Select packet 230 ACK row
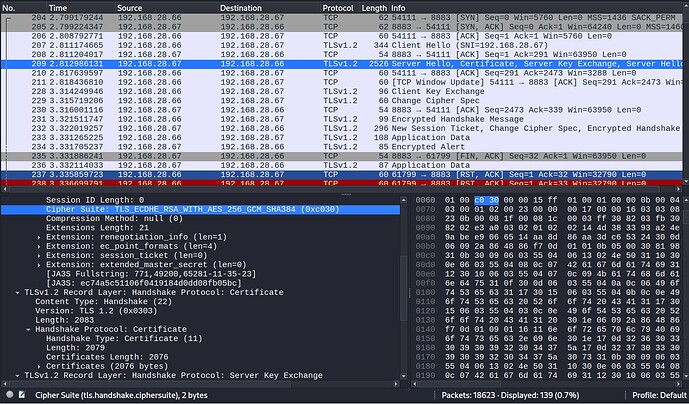The height and width of the screenshot is (404, 689). [x=342, y=110]
